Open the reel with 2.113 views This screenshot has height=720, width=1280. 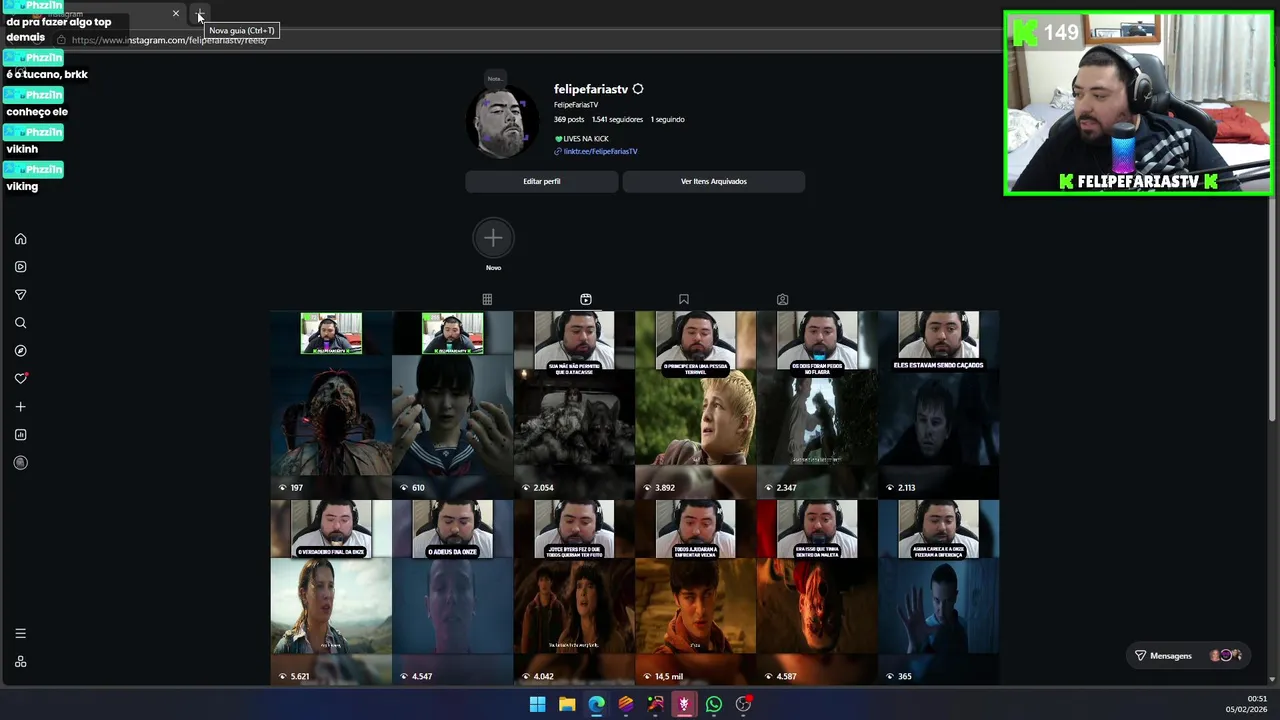tap(938, 403)
